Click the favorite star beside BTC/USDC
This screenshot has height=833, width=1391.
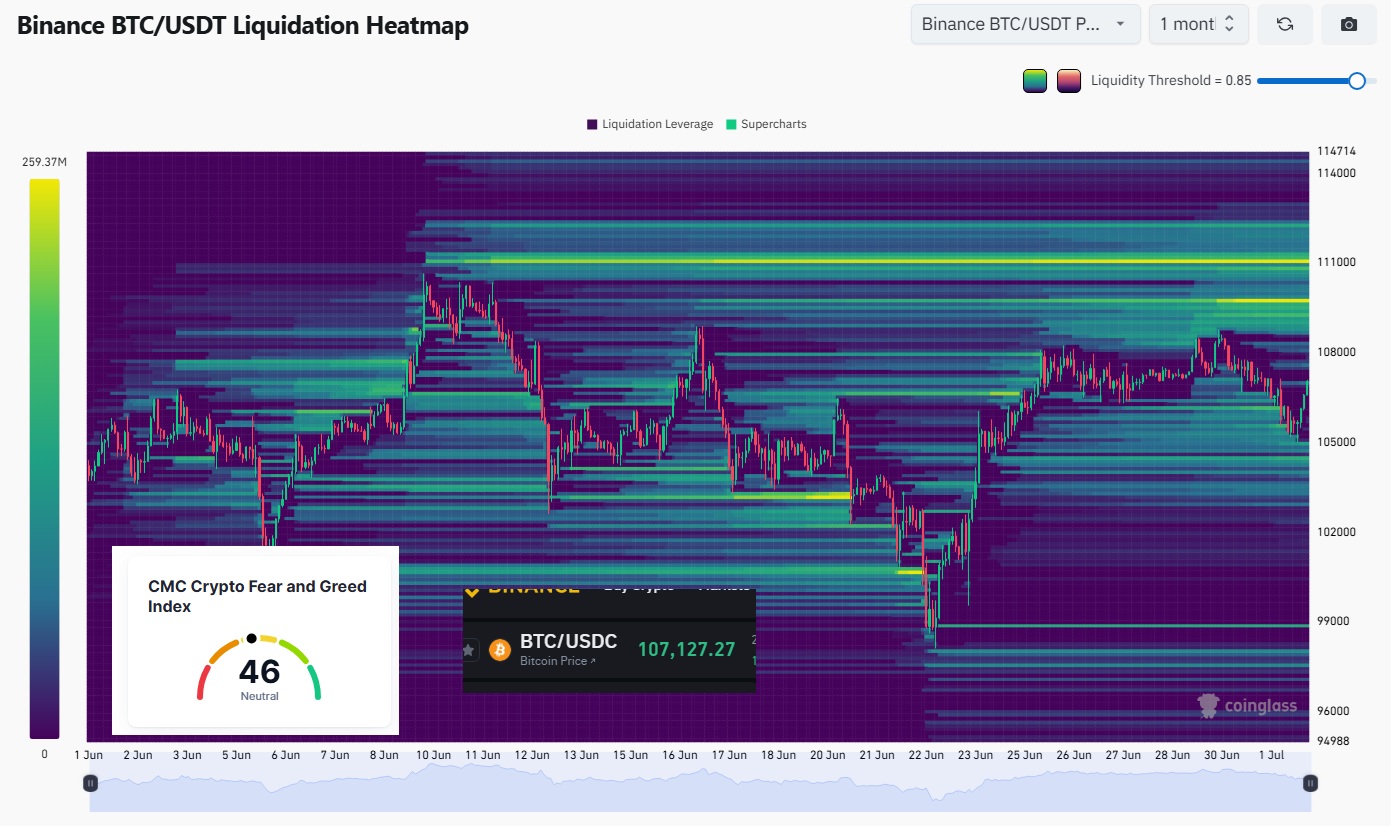point(470,651)
